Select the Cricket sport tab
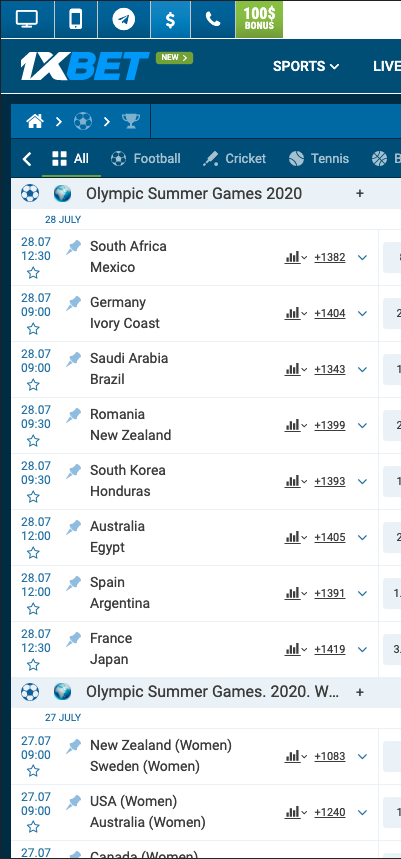This screenshot has height=859, width=401. click(x=234, y=159)
